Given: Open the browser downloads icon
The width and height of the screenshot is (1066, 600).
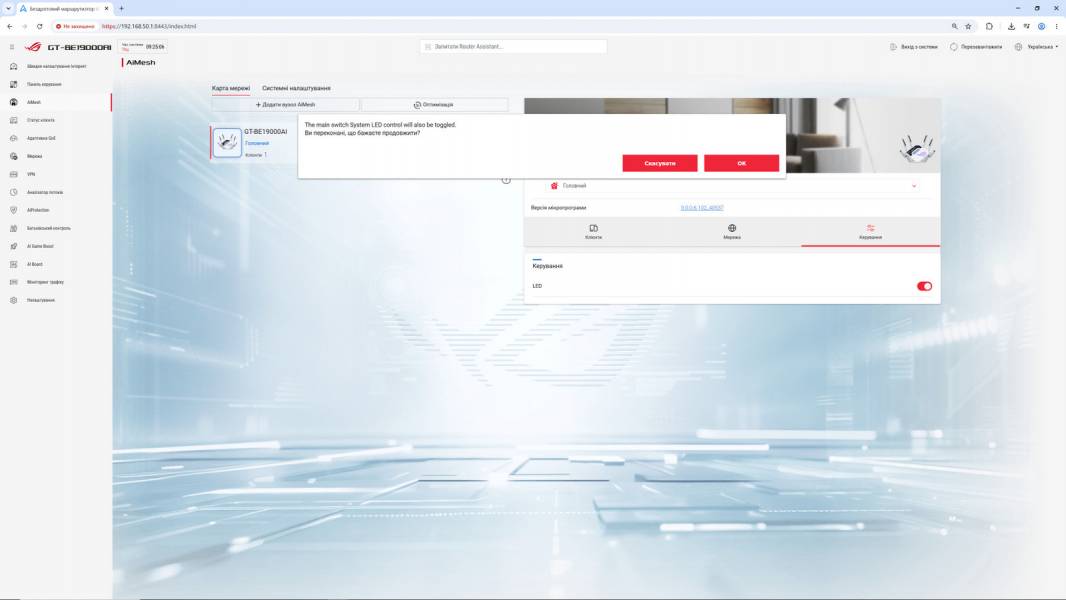Looking at the screenshot, I should click(x=1011, y=27).
